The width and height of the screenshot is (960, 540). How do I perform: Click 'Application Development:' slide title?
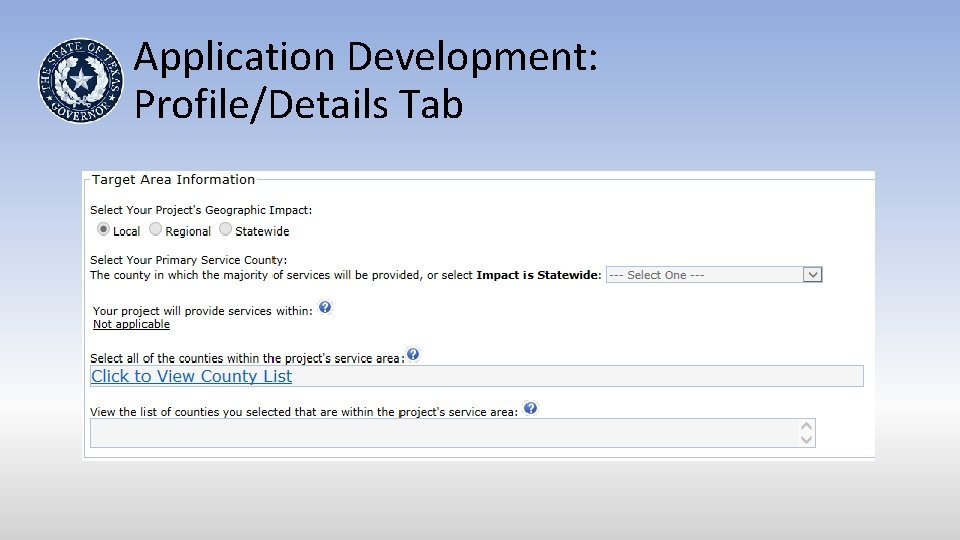[x=366, y=57]
